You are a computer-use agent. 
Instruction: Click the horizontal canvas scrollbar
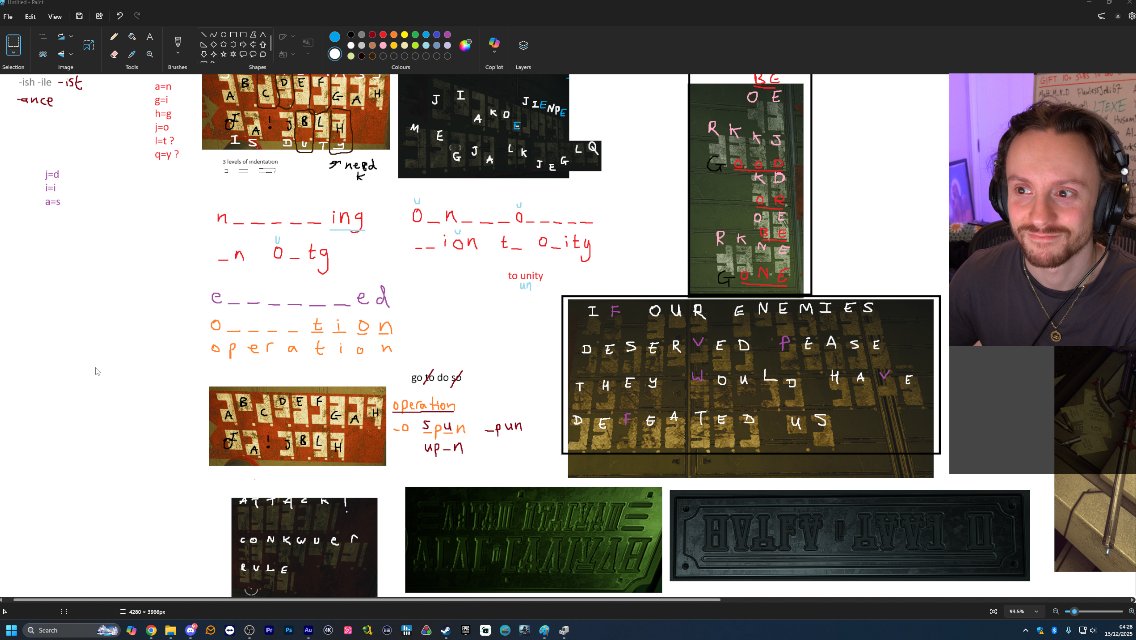pos(366,600)
